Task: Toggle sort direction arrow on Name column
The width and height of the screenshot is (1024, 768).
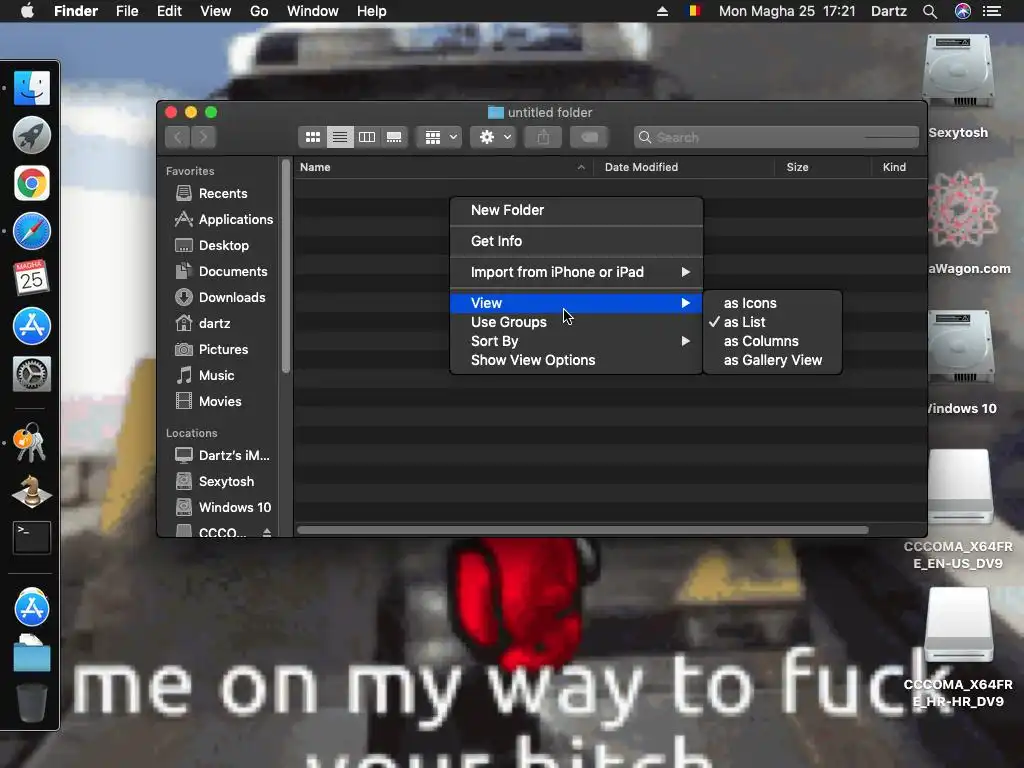Action: point(581,167)
